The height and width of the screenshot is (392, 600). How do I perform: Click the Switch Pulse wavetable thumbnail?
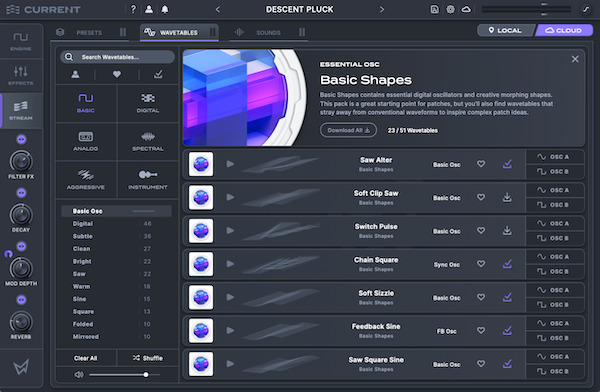(x=201, y=231)
